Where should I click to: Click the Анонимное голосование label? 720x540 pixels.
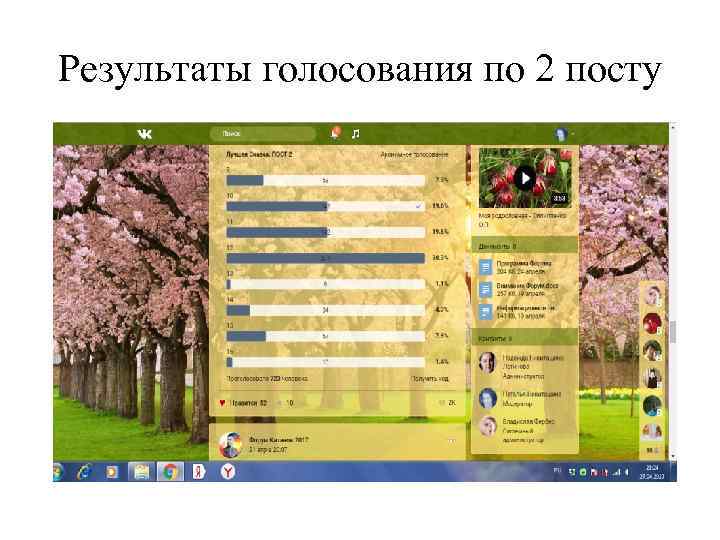pyautogui.click(x=414, y=155)
